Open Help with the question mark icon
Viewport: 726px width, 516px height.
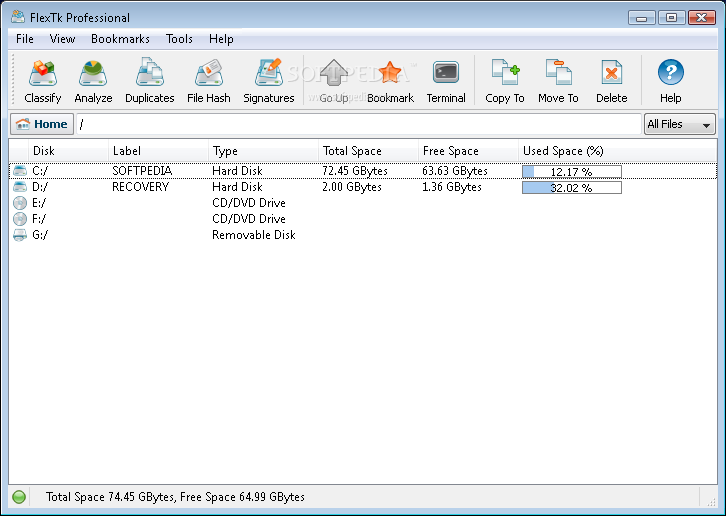670,80
